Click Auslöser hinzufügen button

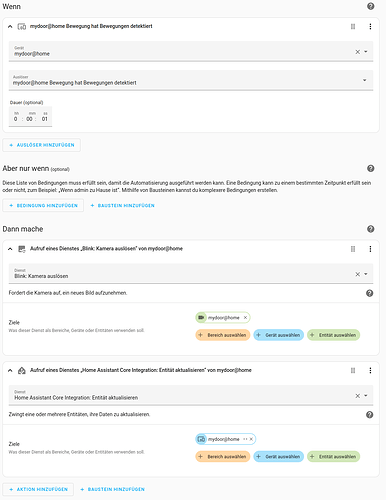coord(42,145)
